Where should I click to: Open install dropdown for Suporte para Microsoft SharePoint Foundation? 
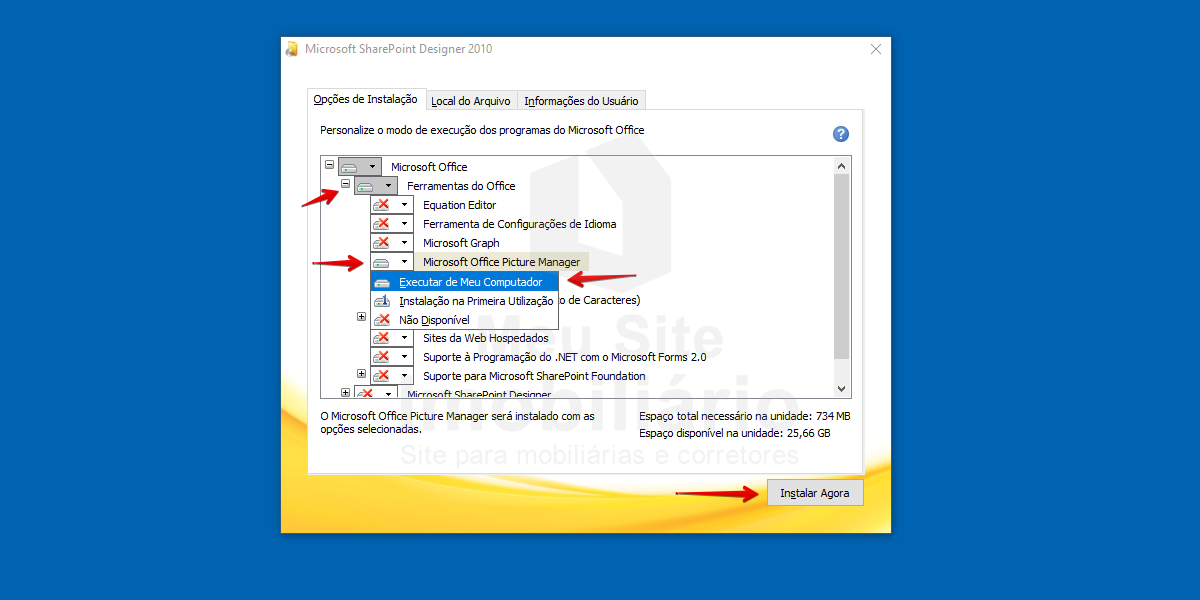click(404, 376)
